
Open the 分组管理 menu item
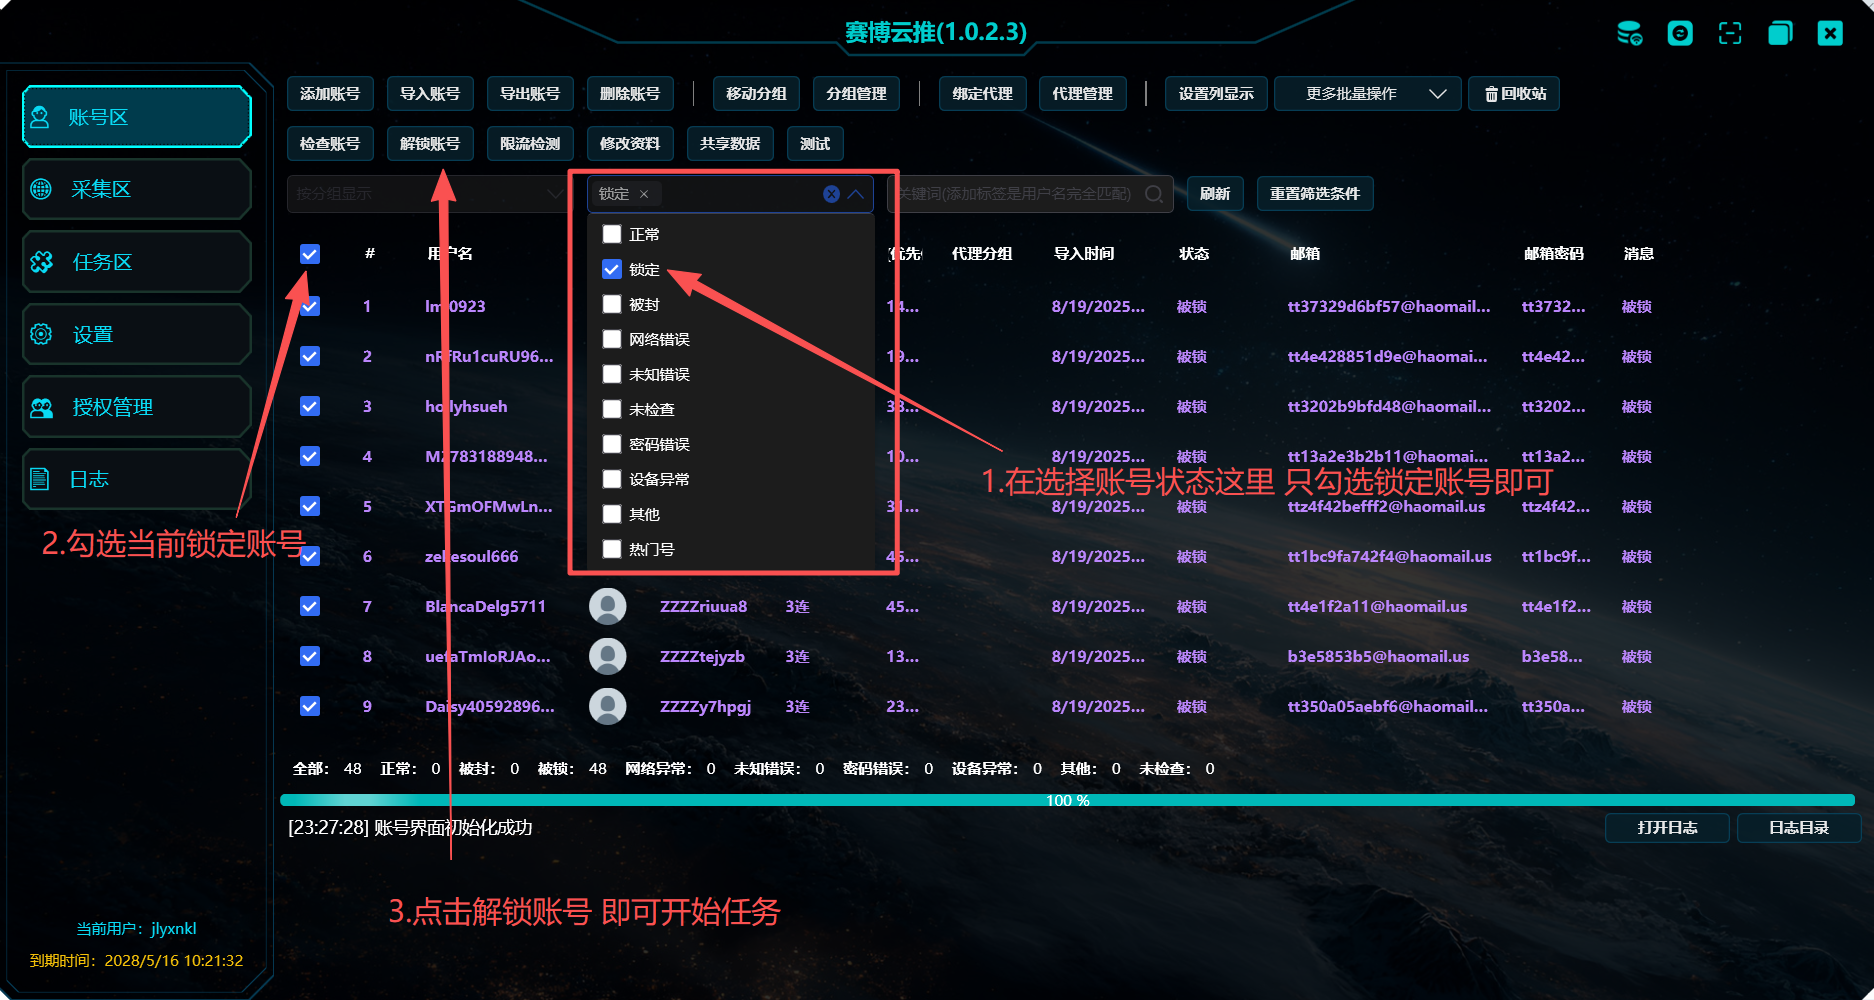click(856, 93)
